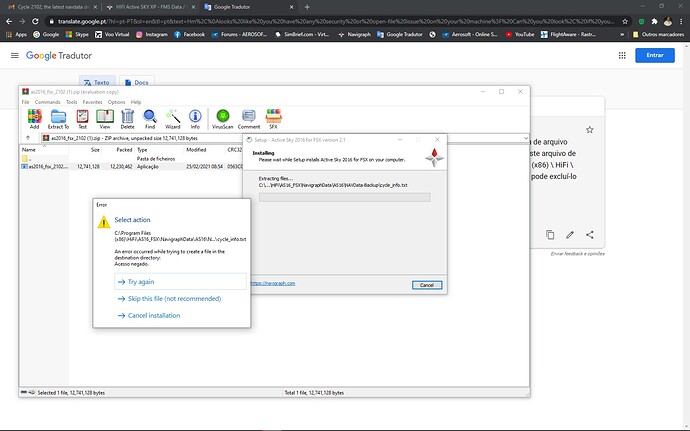The image size is (690, 431).
Task: Run VirusScan from the WinRAR toolbar
Action: point(223,119)
